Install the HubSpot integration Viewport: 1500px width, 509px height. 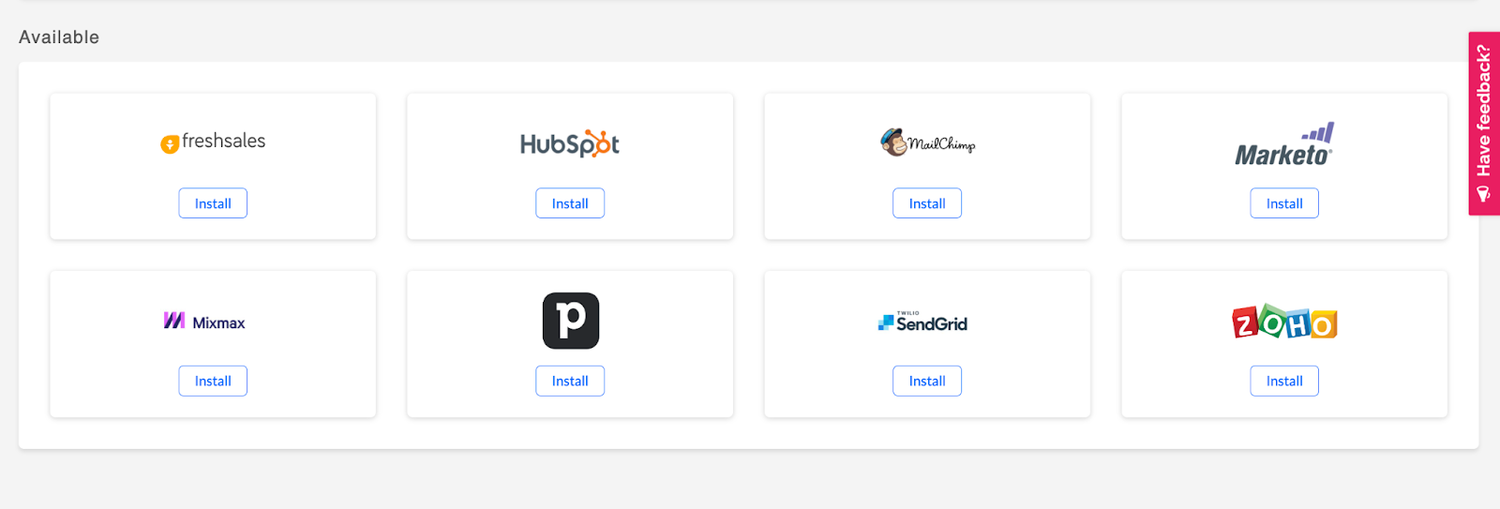click(570, 203)
